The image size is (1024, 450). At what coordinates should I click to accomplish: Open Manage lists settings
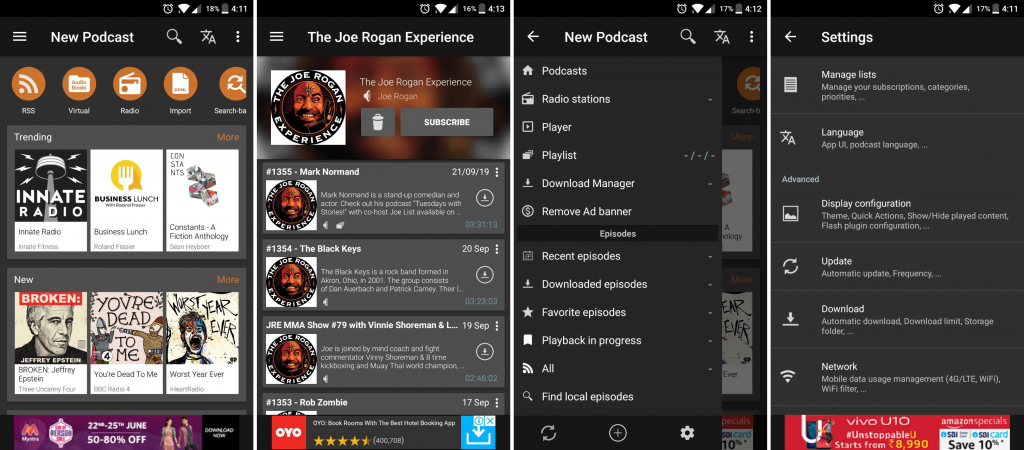click(x=897, y=85)
